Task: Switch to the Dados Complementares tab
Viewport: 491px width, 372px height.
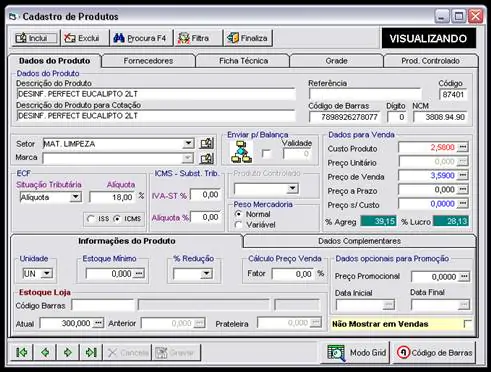Action: click(359, 241)
